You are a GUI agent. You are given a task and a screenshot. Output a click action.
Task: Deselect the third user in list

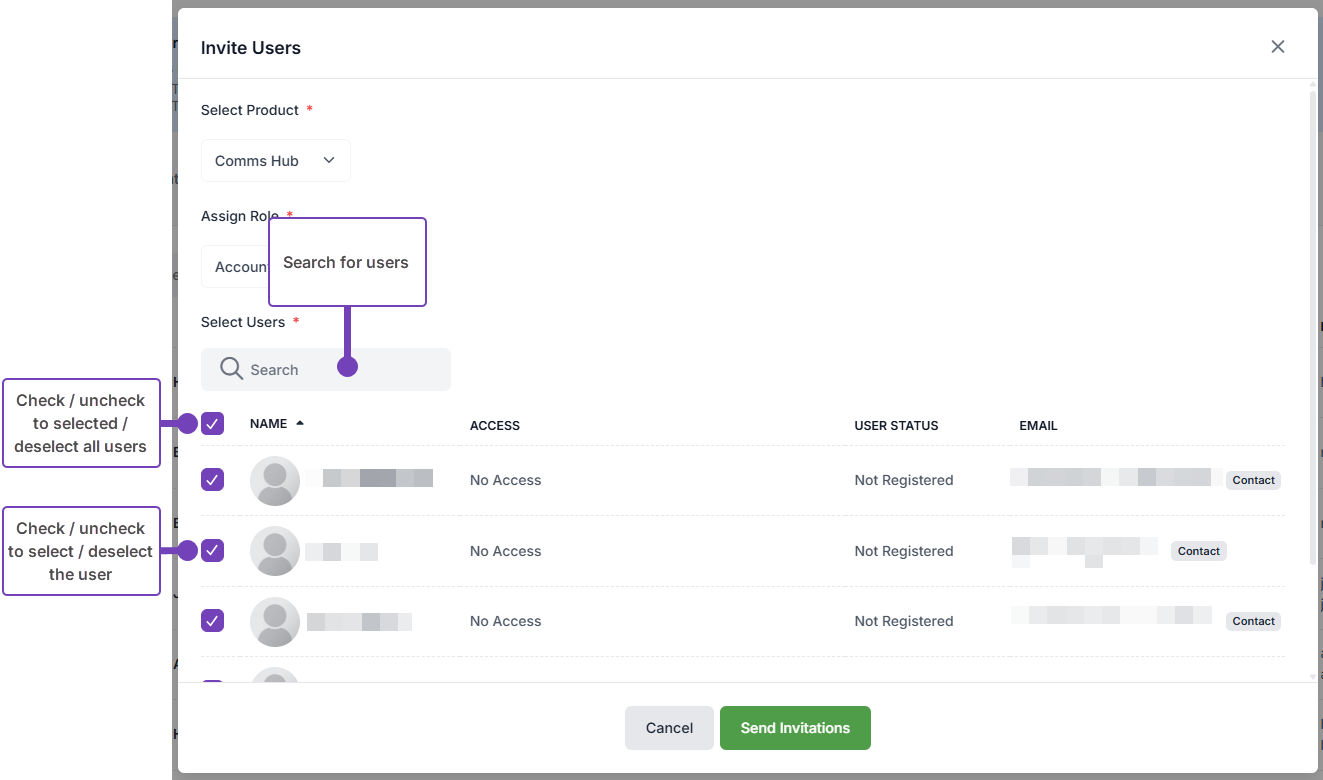213,621
